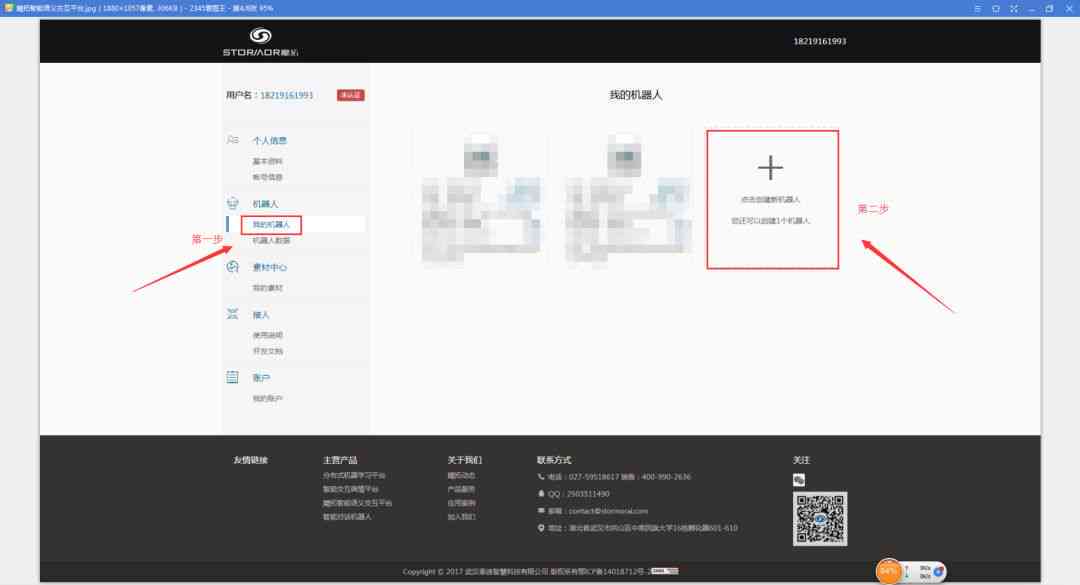Open the 机器人 section heading

[265, 204]
